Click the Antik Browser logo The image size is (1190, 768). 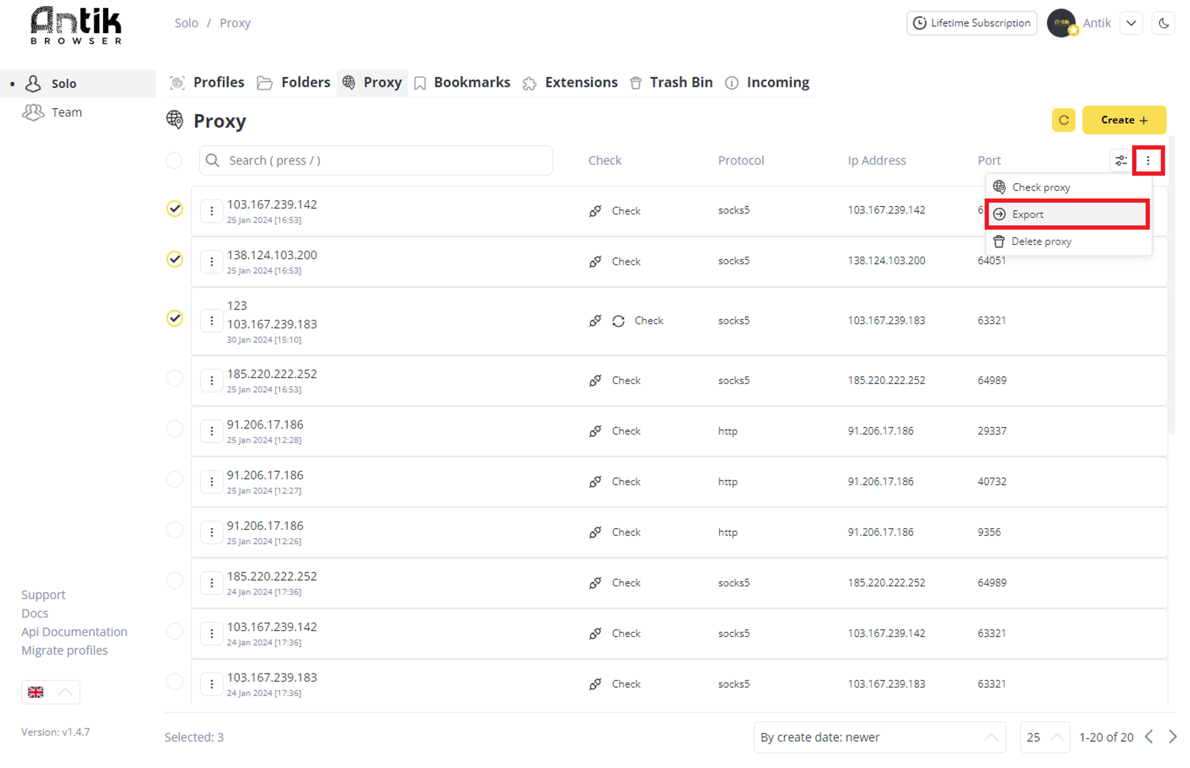tap(76, 26)
